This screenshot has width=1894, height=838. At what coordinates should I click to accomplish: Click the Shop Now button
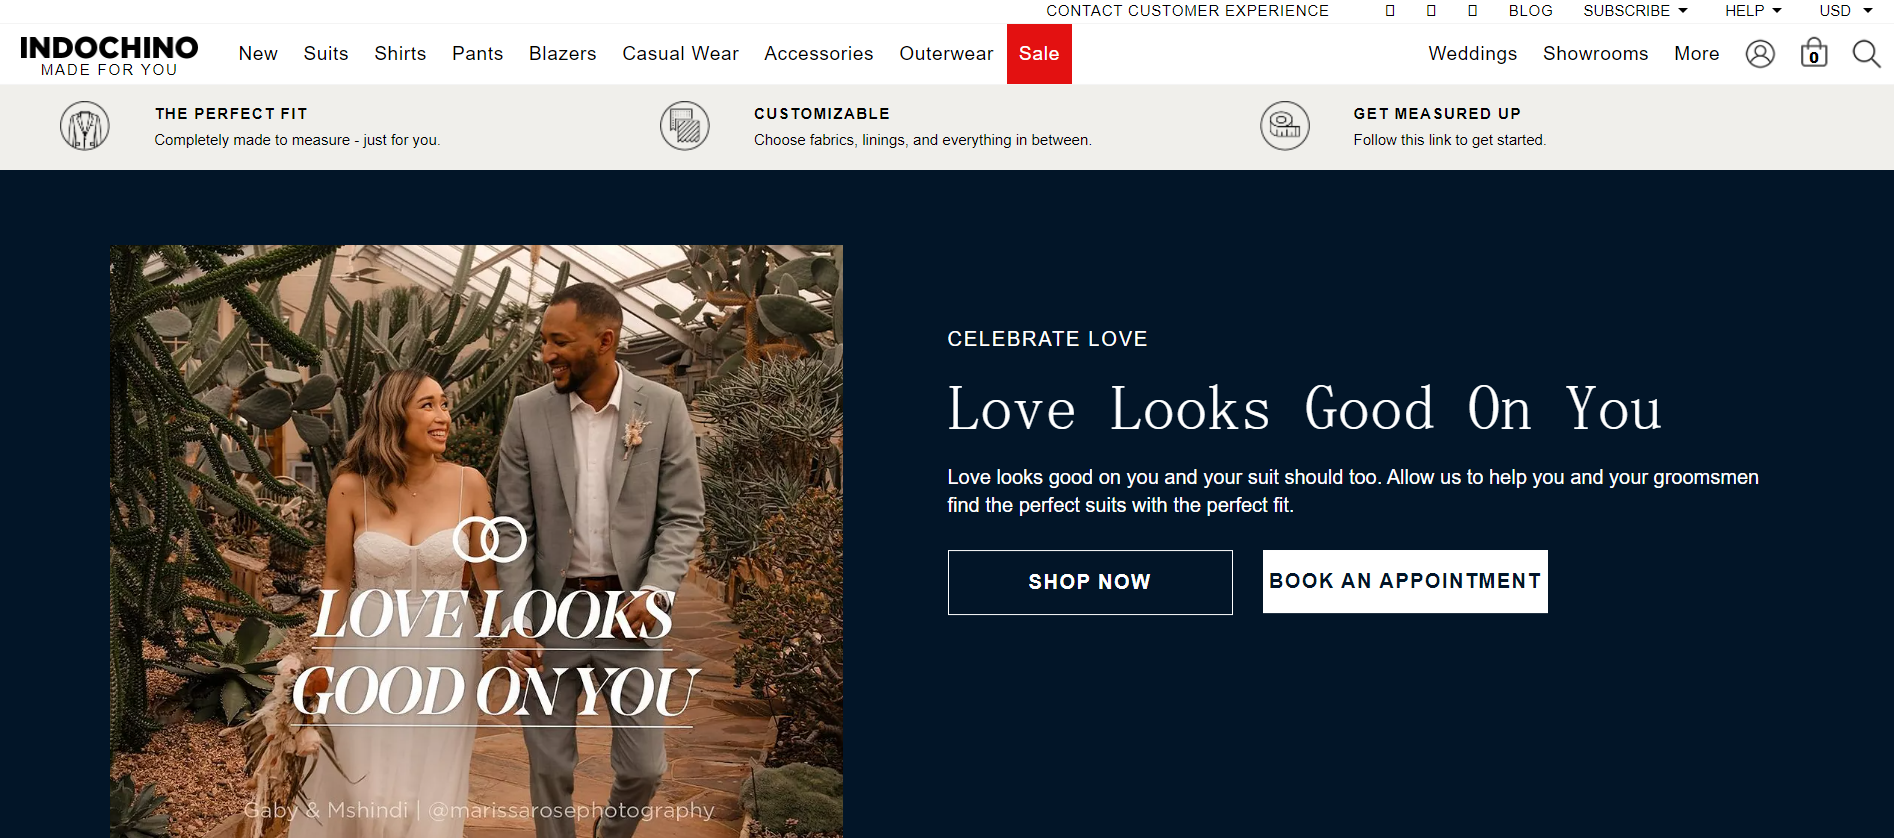click(x=1090, y=582)
